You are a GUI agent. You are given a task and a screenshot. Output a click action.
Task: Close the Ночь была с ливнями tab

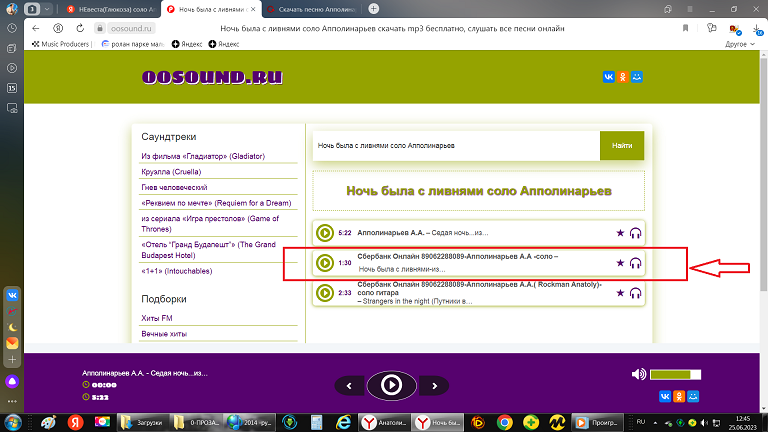(x=253, y=9)
